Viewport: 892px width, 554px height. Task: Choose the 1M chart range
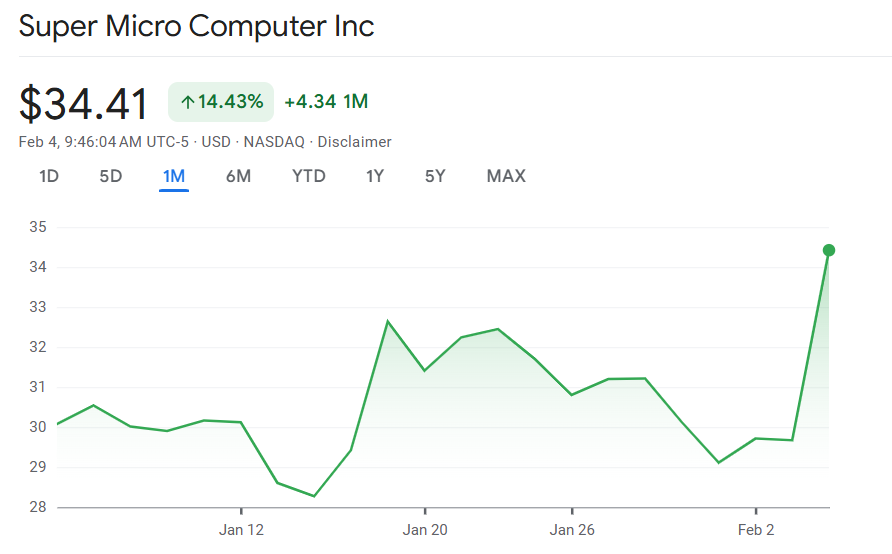174,177
